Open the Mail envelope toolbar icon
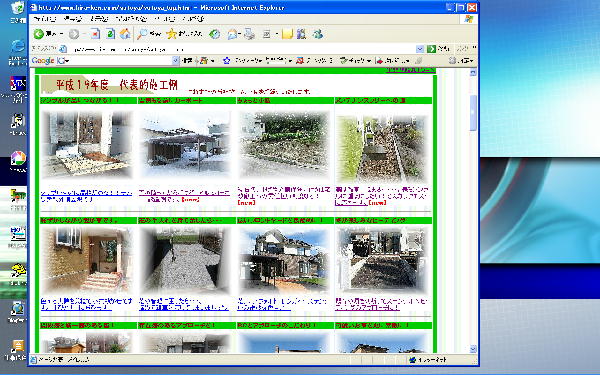This screenshot has width=600, height=375. [x=232, y=34]
